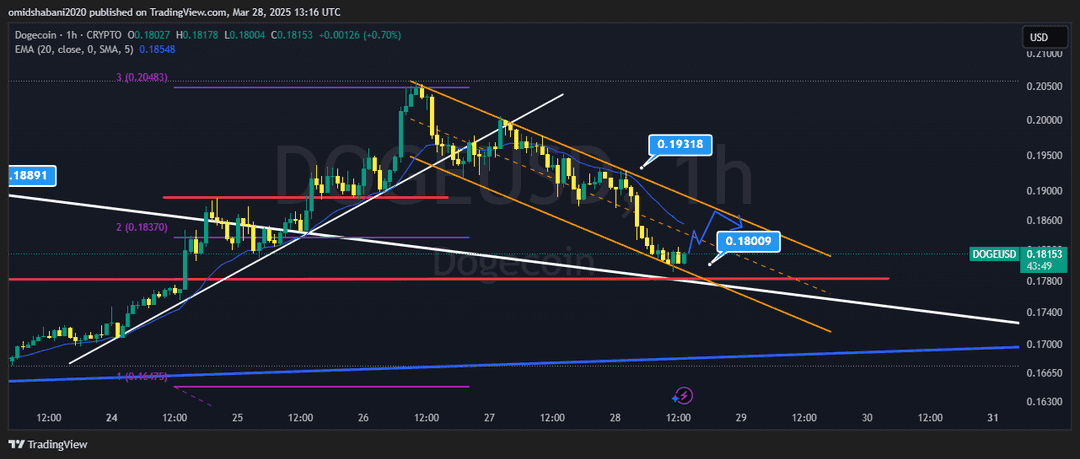Click date 30 on the time axis

click(x=867, y=418)
